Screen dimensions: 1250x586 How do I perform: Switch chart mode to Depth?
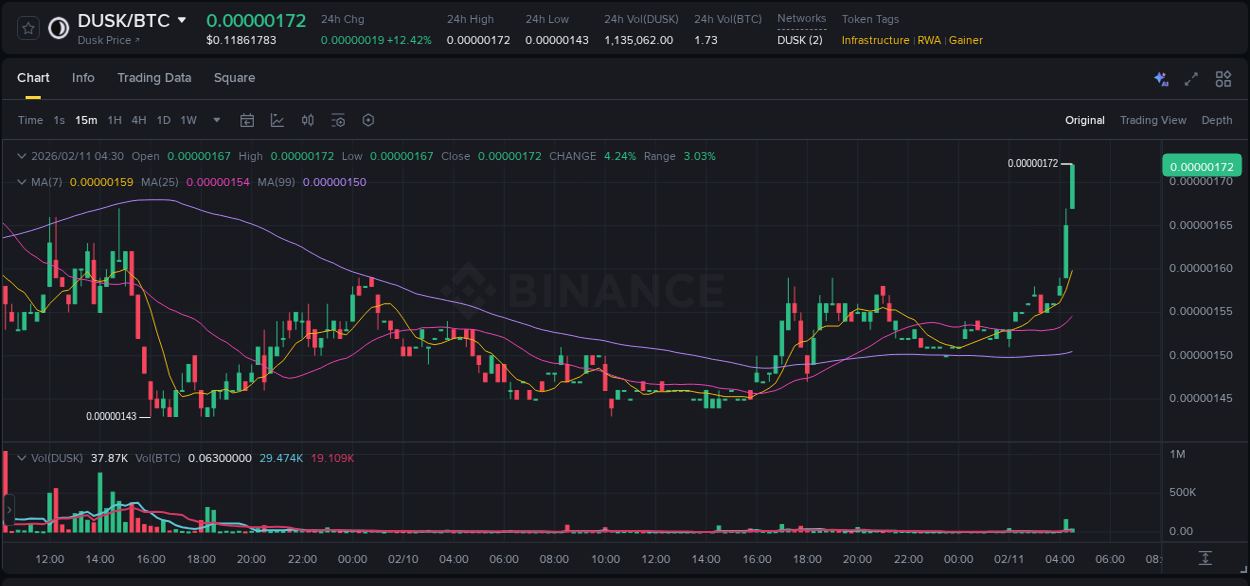[1216, 120]
